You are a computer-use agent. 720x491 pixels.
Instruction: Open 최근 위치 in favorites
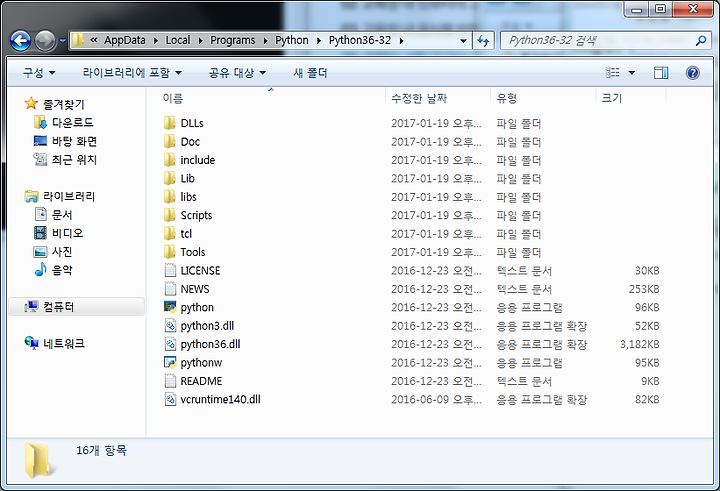coord(74,159)
